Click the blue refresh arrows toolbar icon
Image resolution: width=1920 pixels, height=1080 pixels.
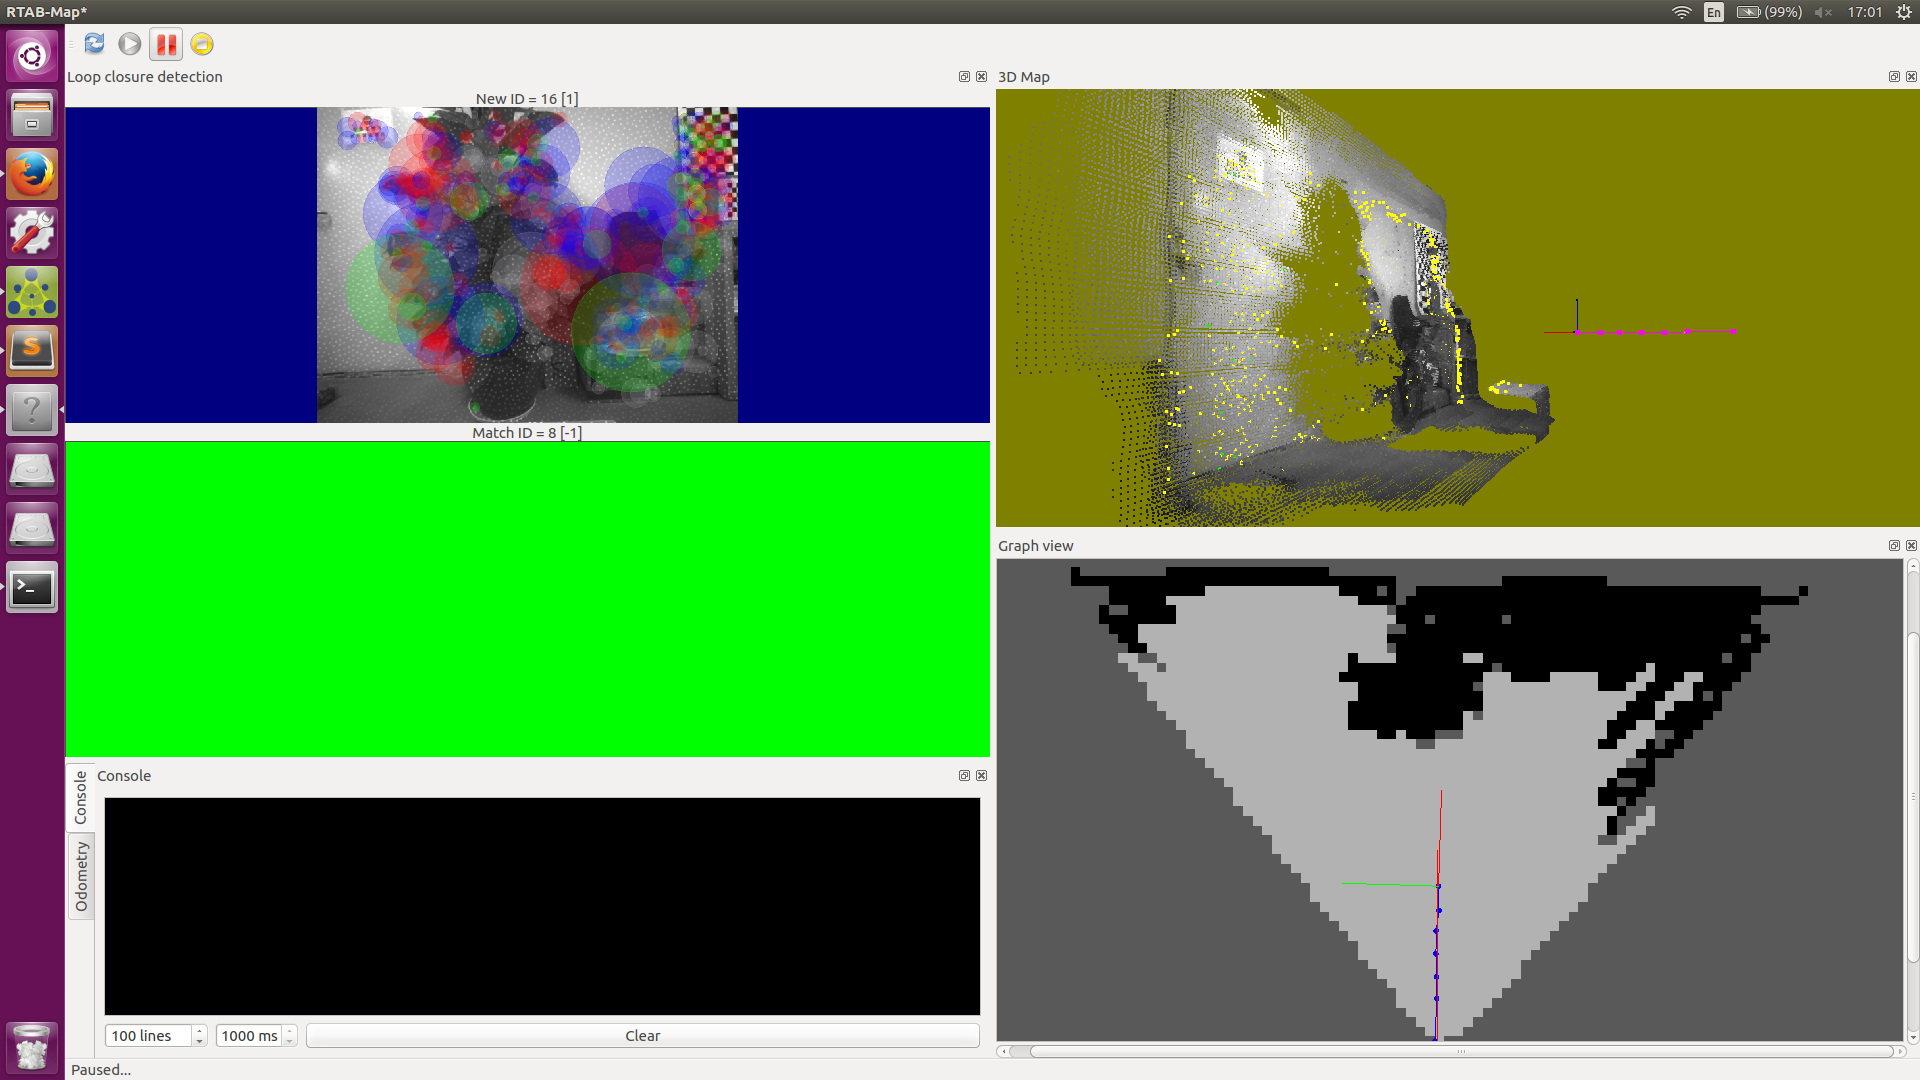pos(94,44)
